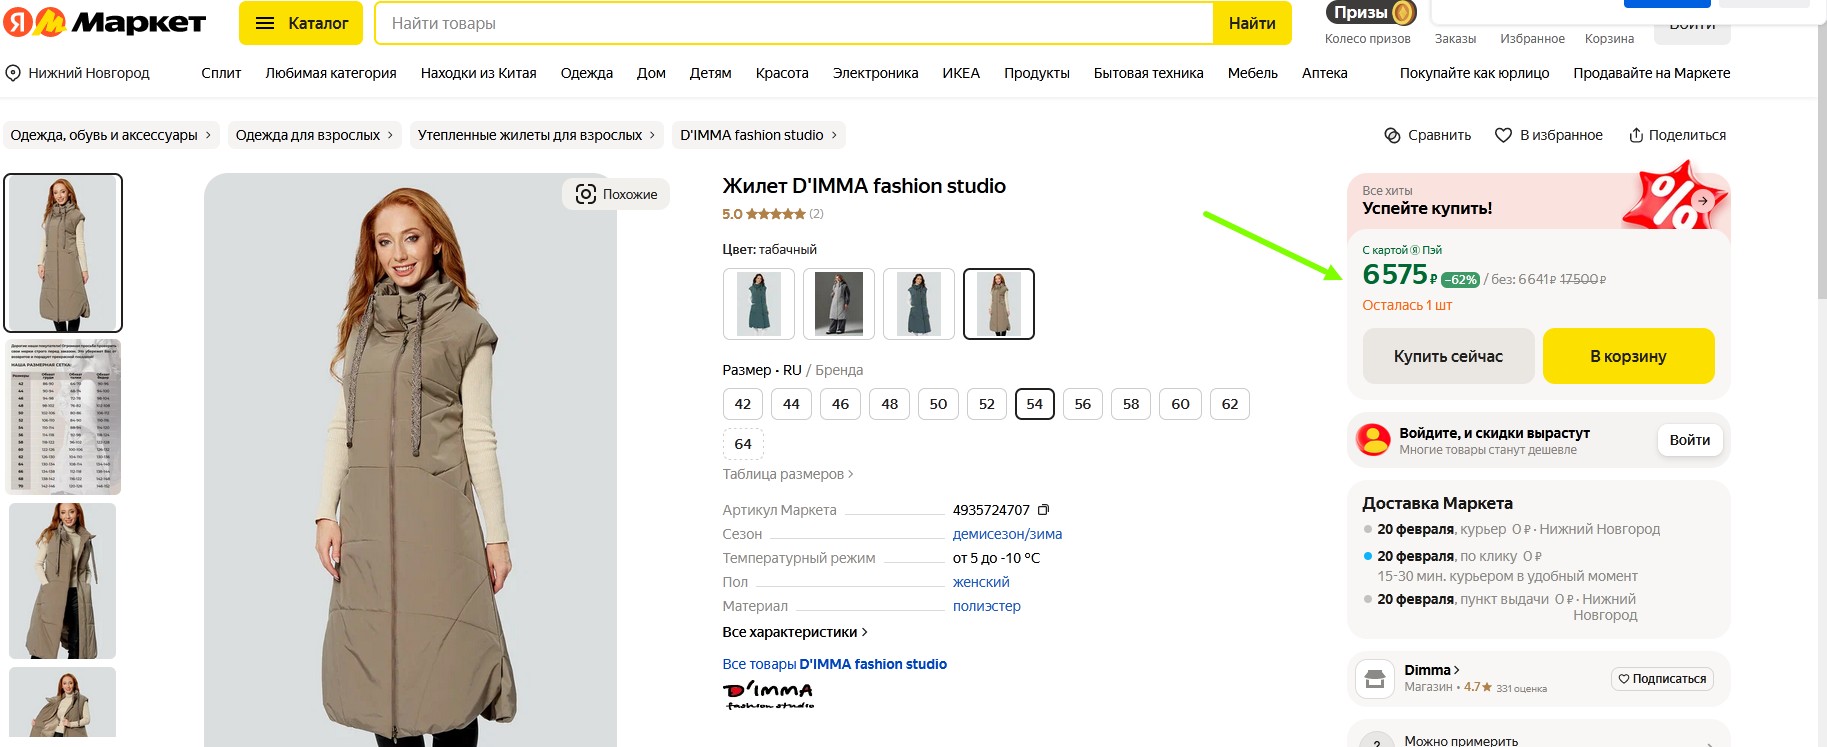Click the Нижний Новгород location pin
The width and height of the screenshot is (1827, 747).
click(13, 73)
